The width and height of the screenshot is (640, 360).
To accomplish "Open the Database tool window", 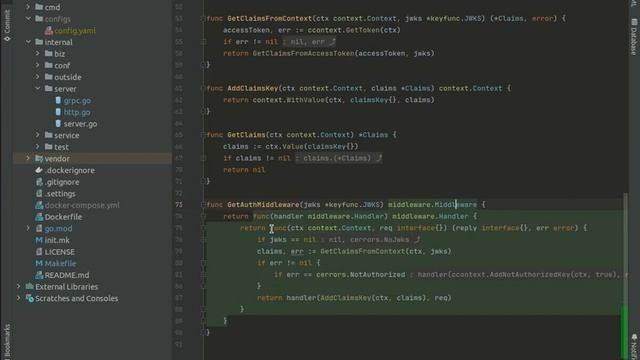I will (x=634, y=37).
